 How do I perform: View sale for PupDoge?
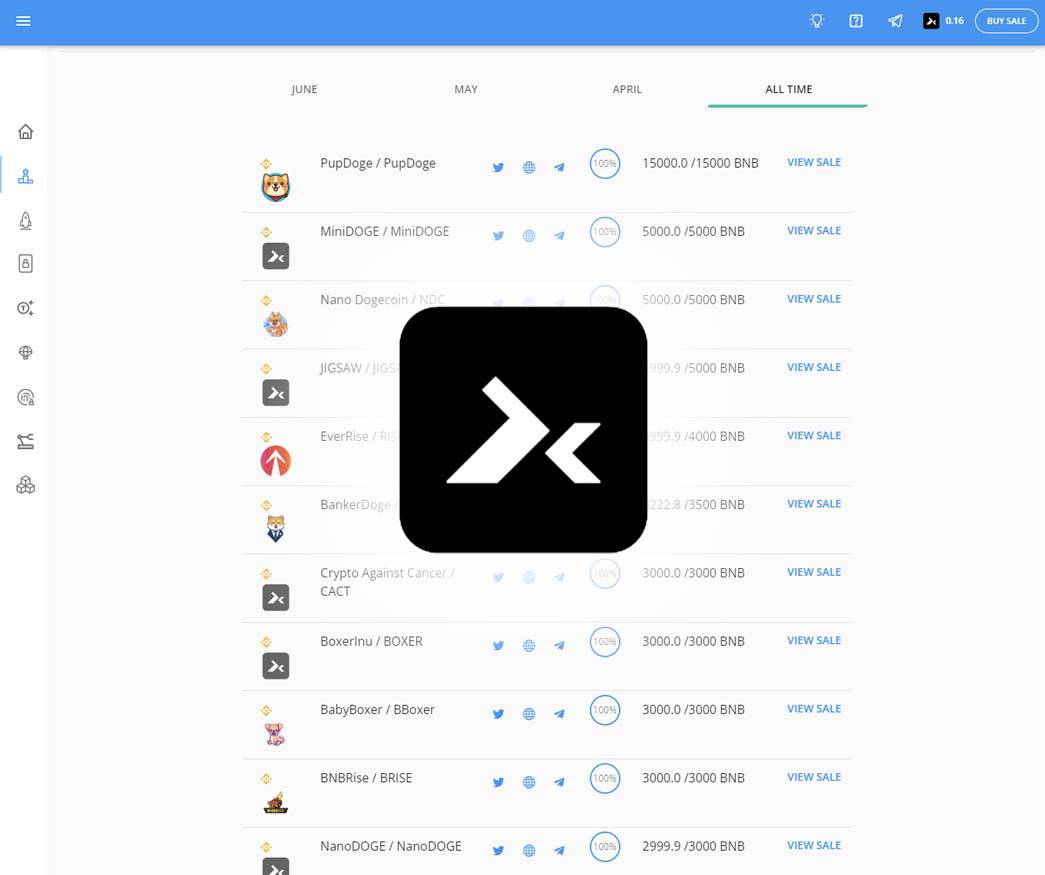point(814,163)
